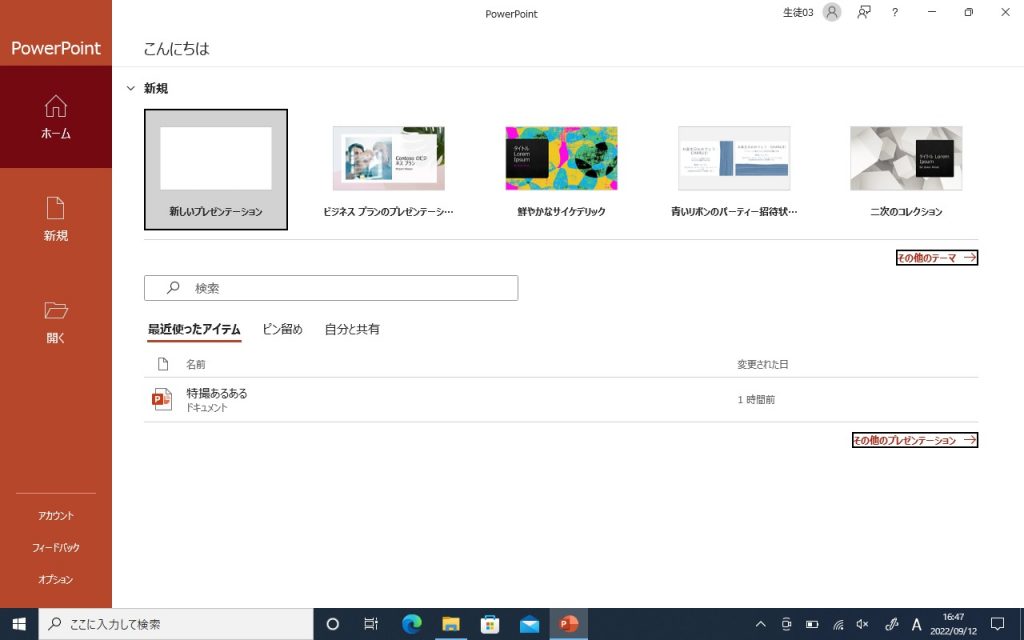Image resolution: width=1024 pixels, height=640 pixels.
Task: Open Task View on the taskbar
Action: tap(371, 624)
